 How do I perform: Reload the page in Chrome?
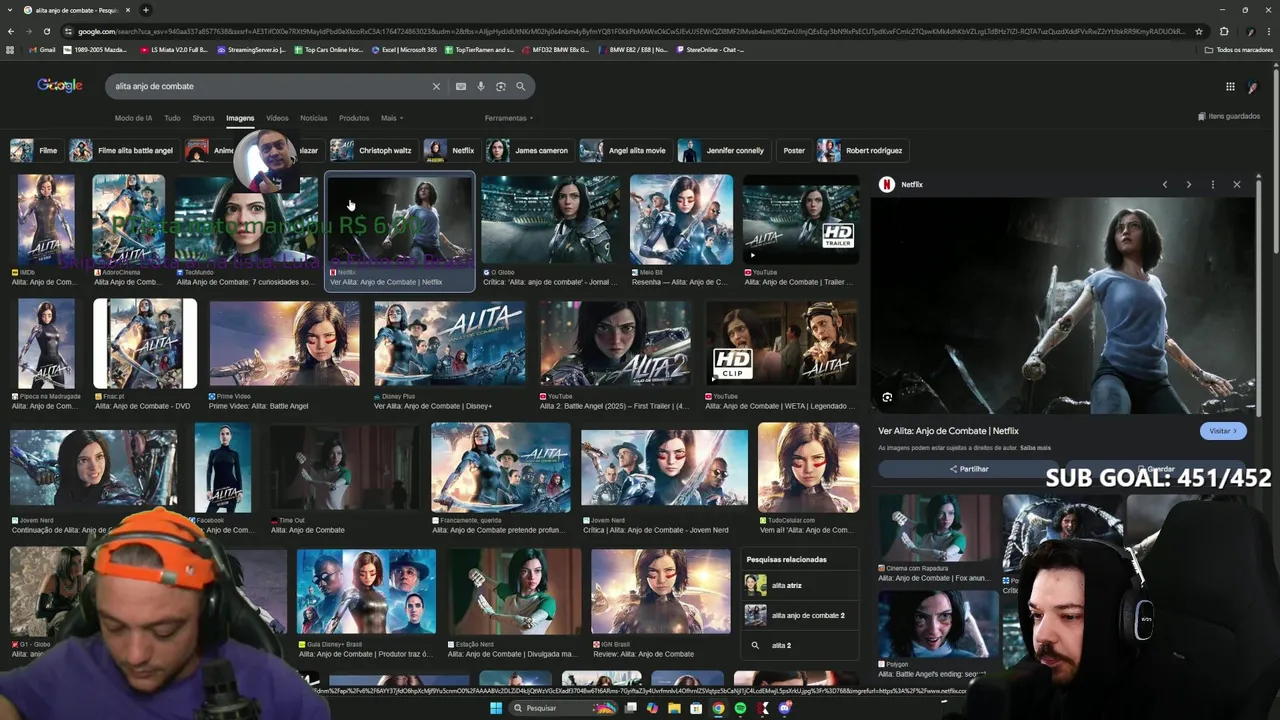click(x=47, y=31)
